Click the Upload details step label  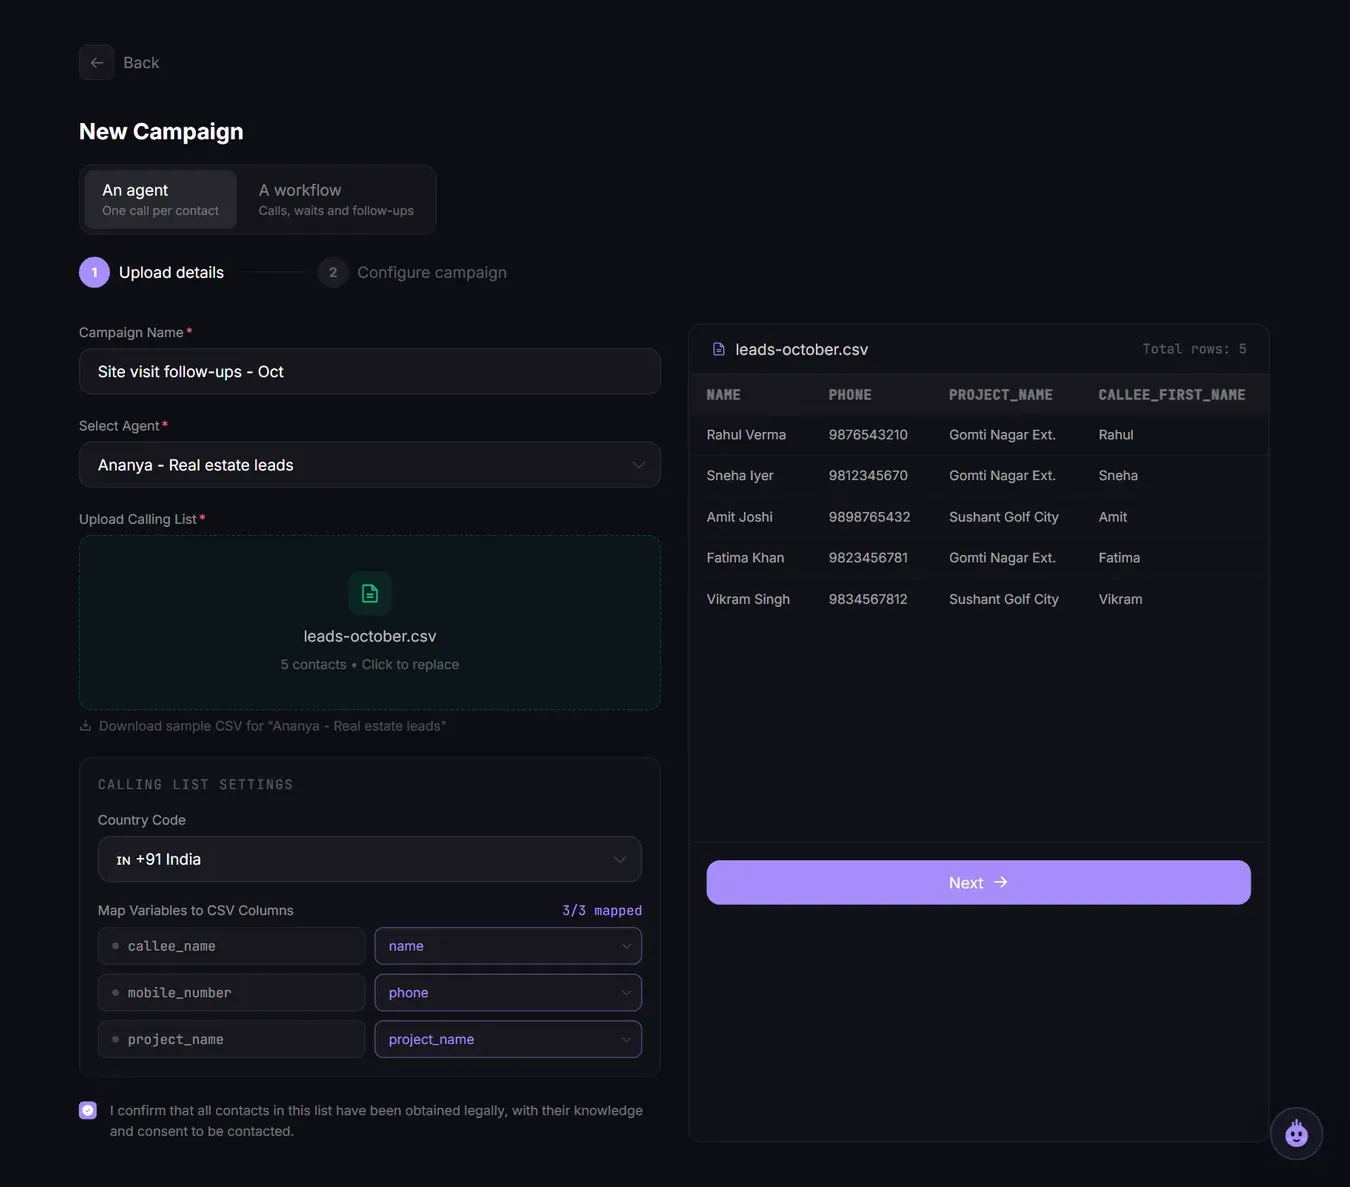coord(171,272)
